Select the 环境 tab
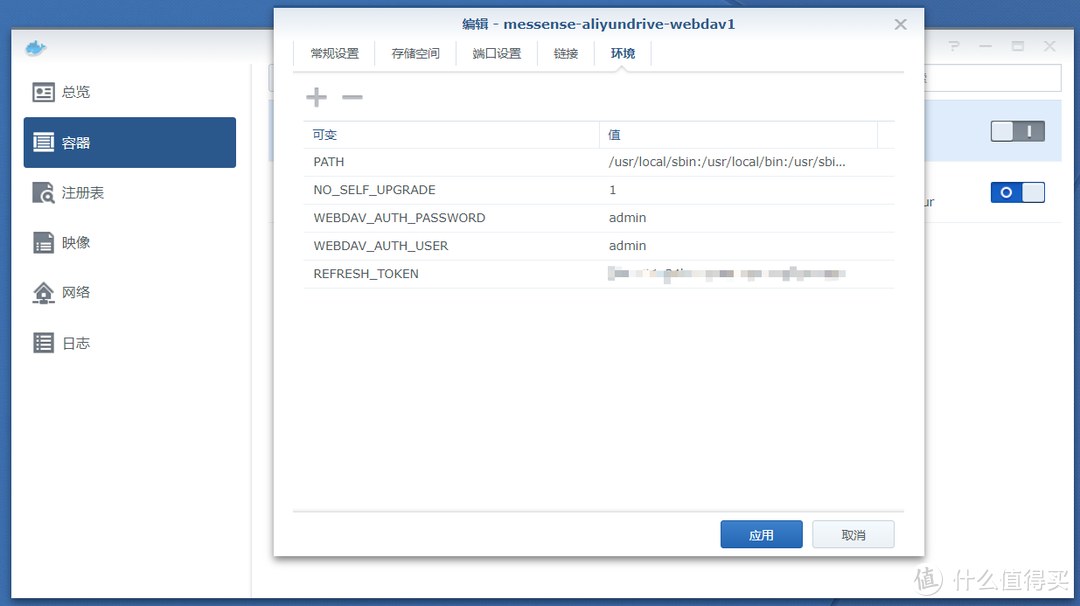 623,54
